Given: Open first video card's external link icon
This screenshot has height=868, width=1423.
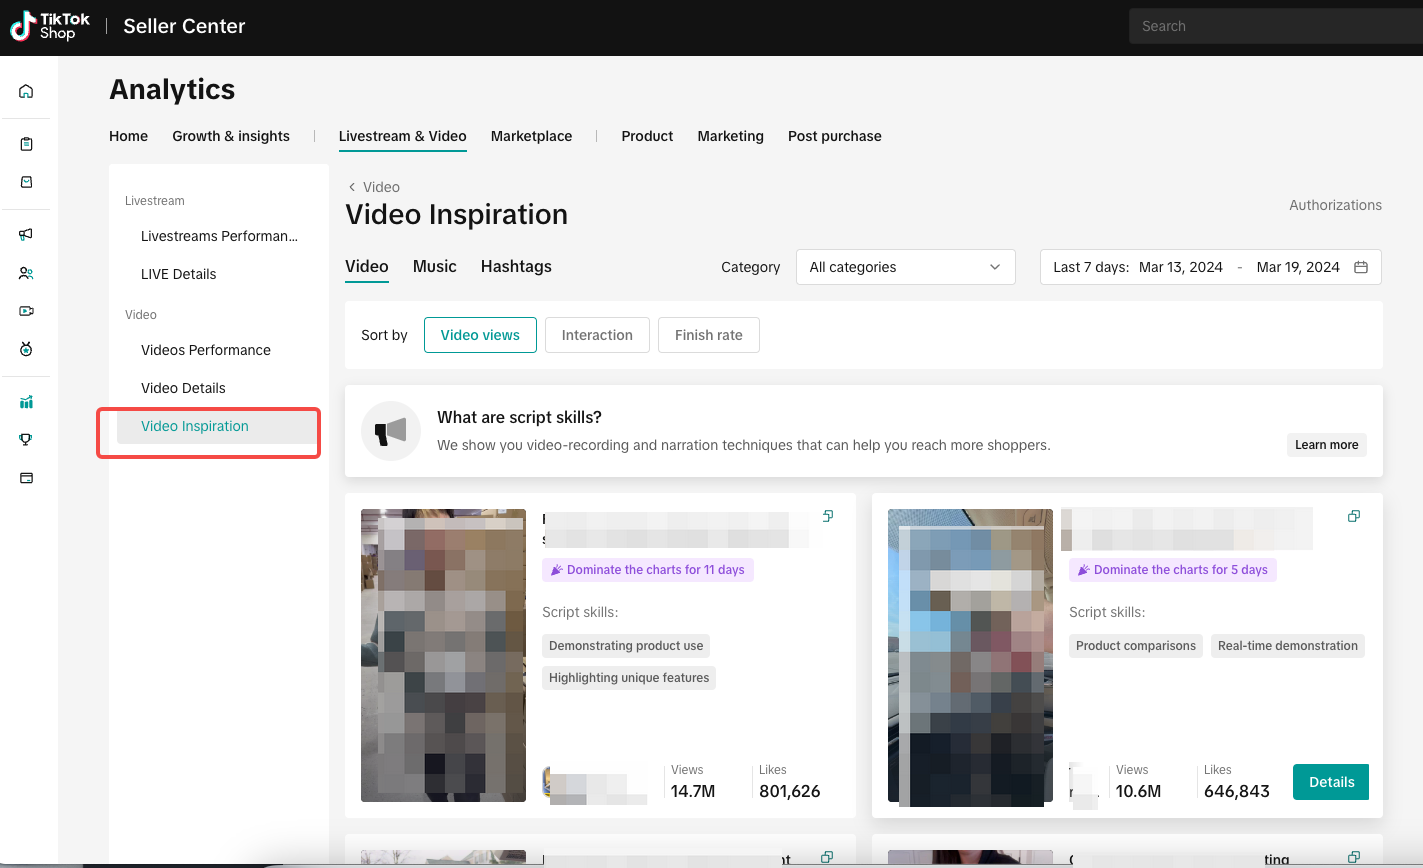Looking at the screenshot, I should (828, 516).
